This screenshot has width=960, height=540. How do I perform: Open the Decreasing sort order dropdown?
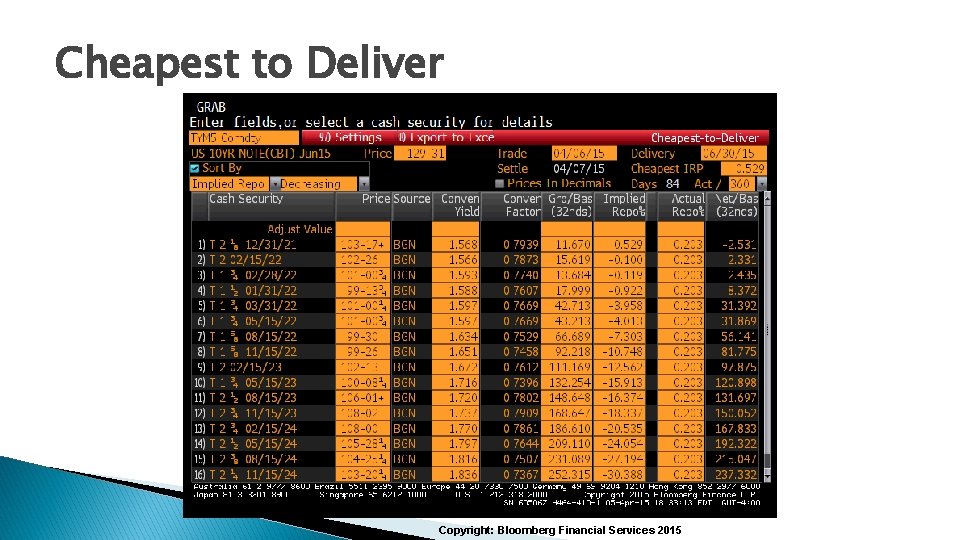point(364,184)
